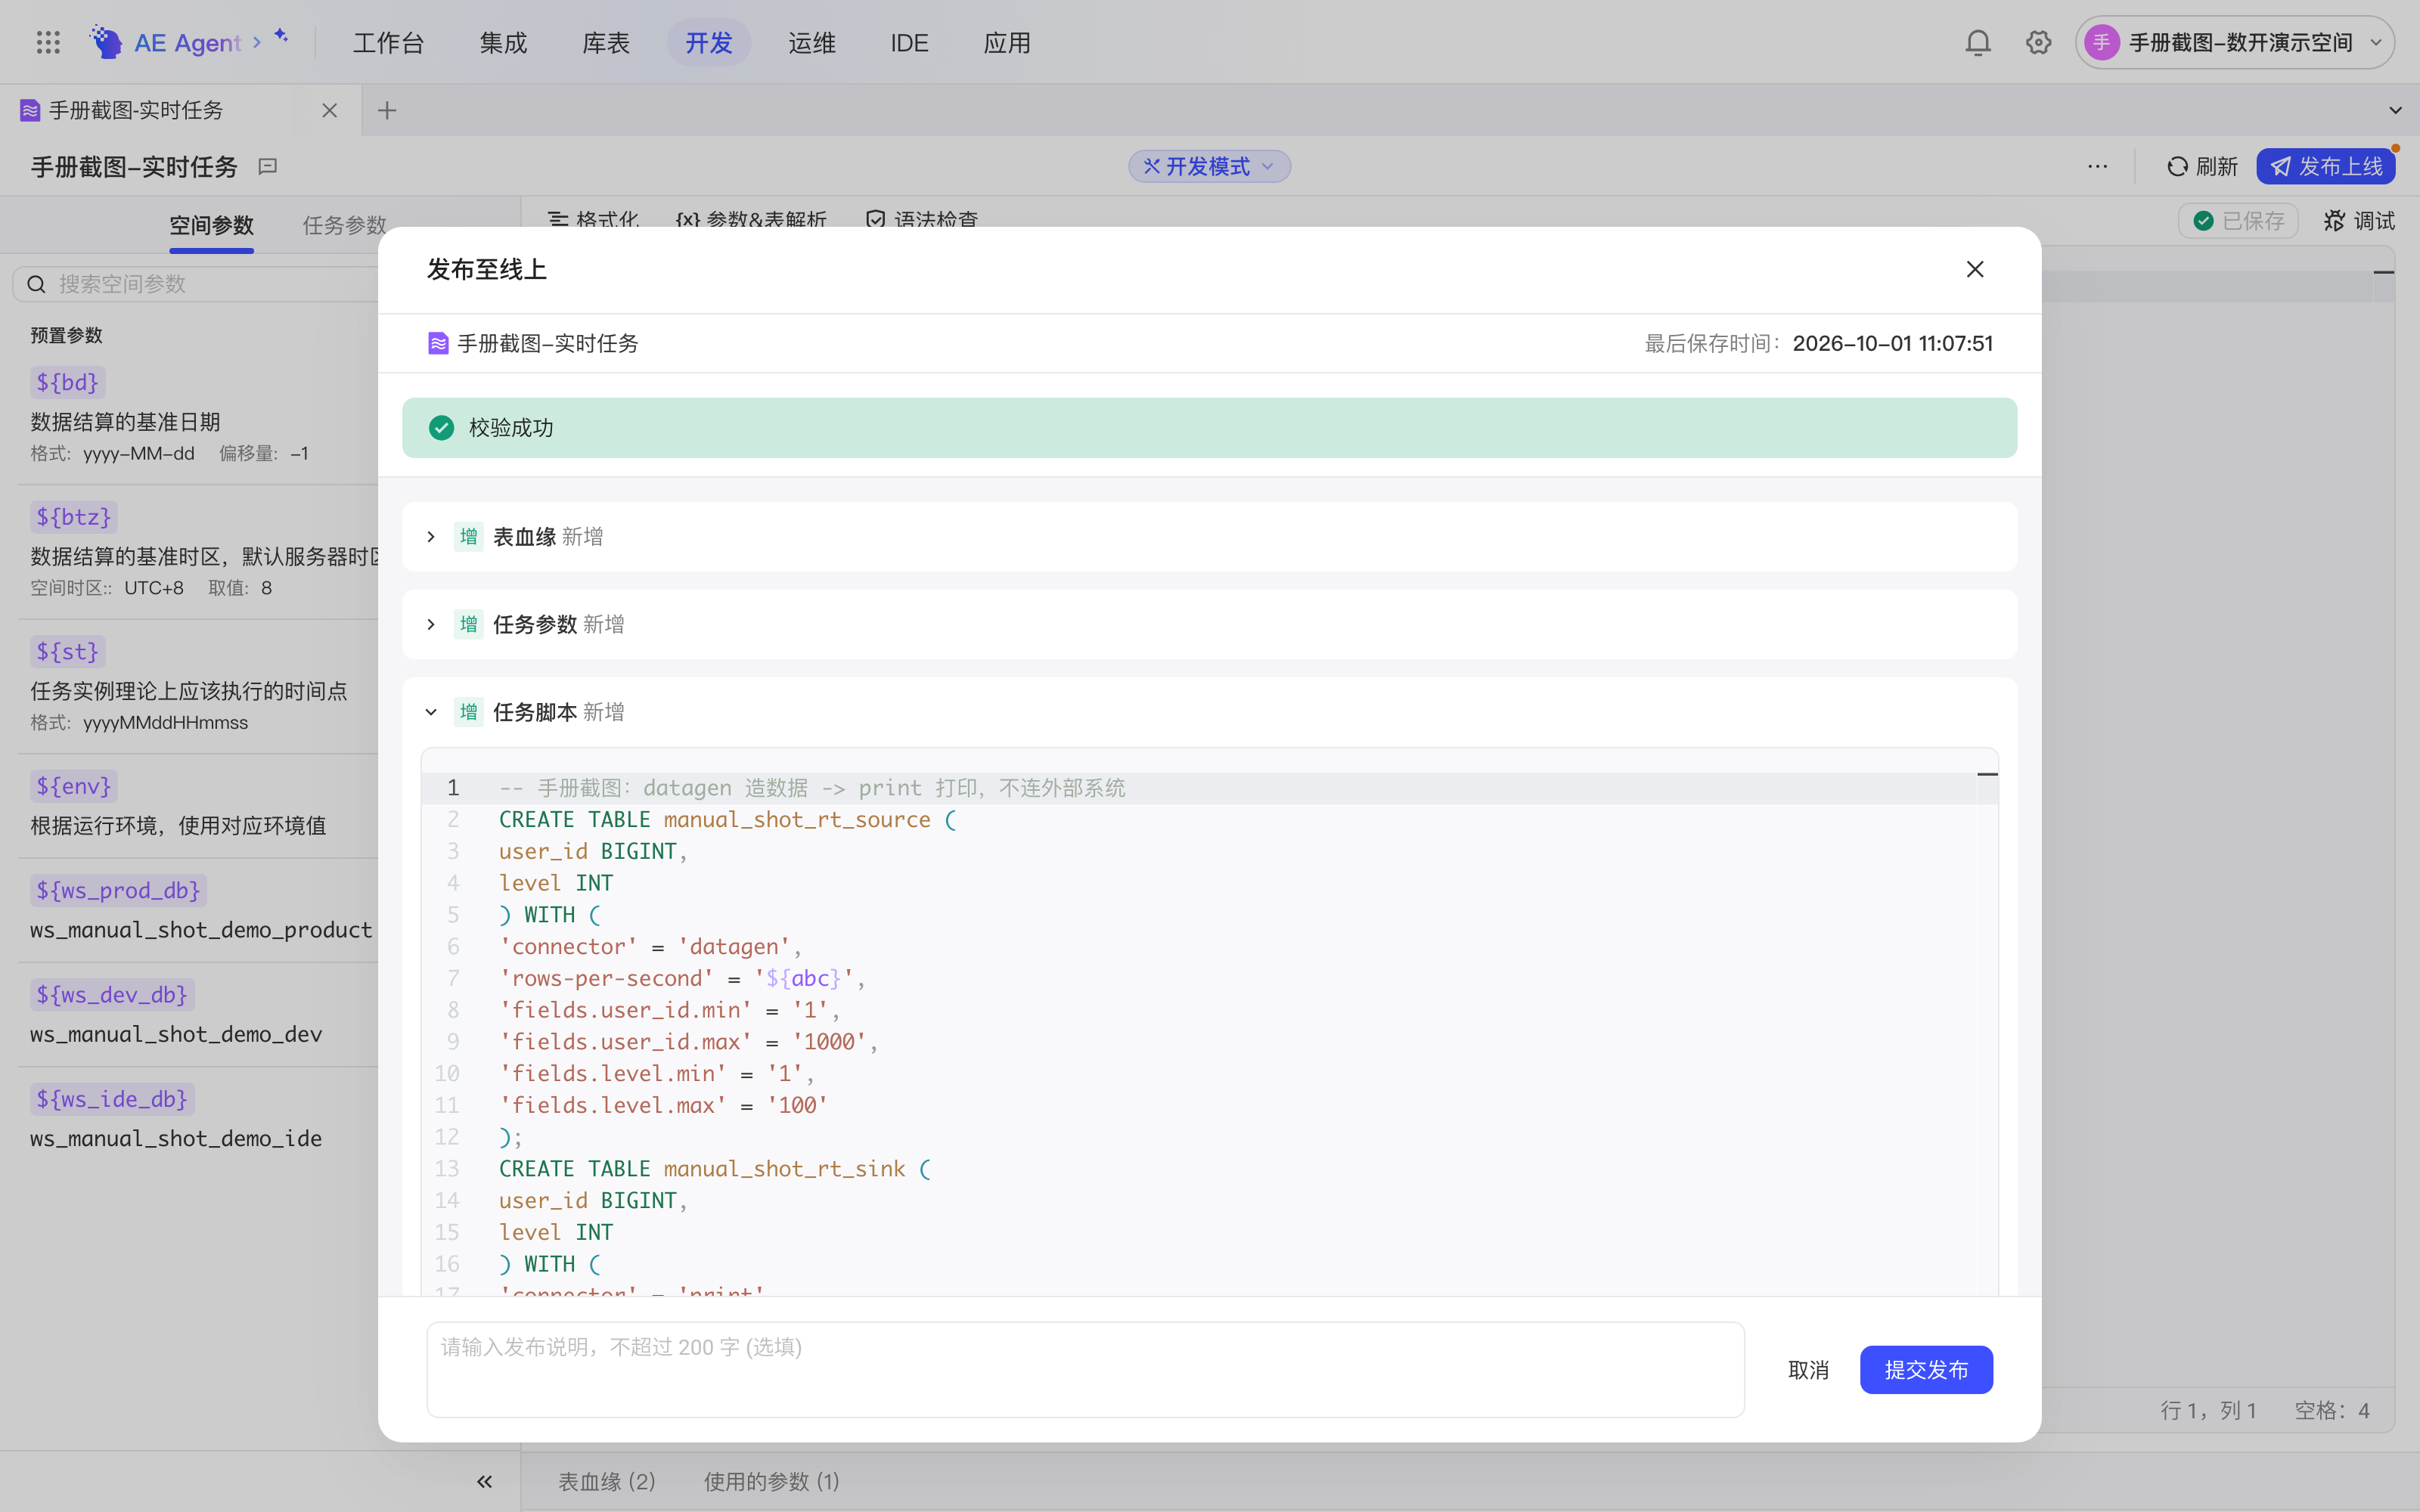Screen dimensions: 2420x1512
Task: Open the app grid launcher icon
Action: coord(48,42)
